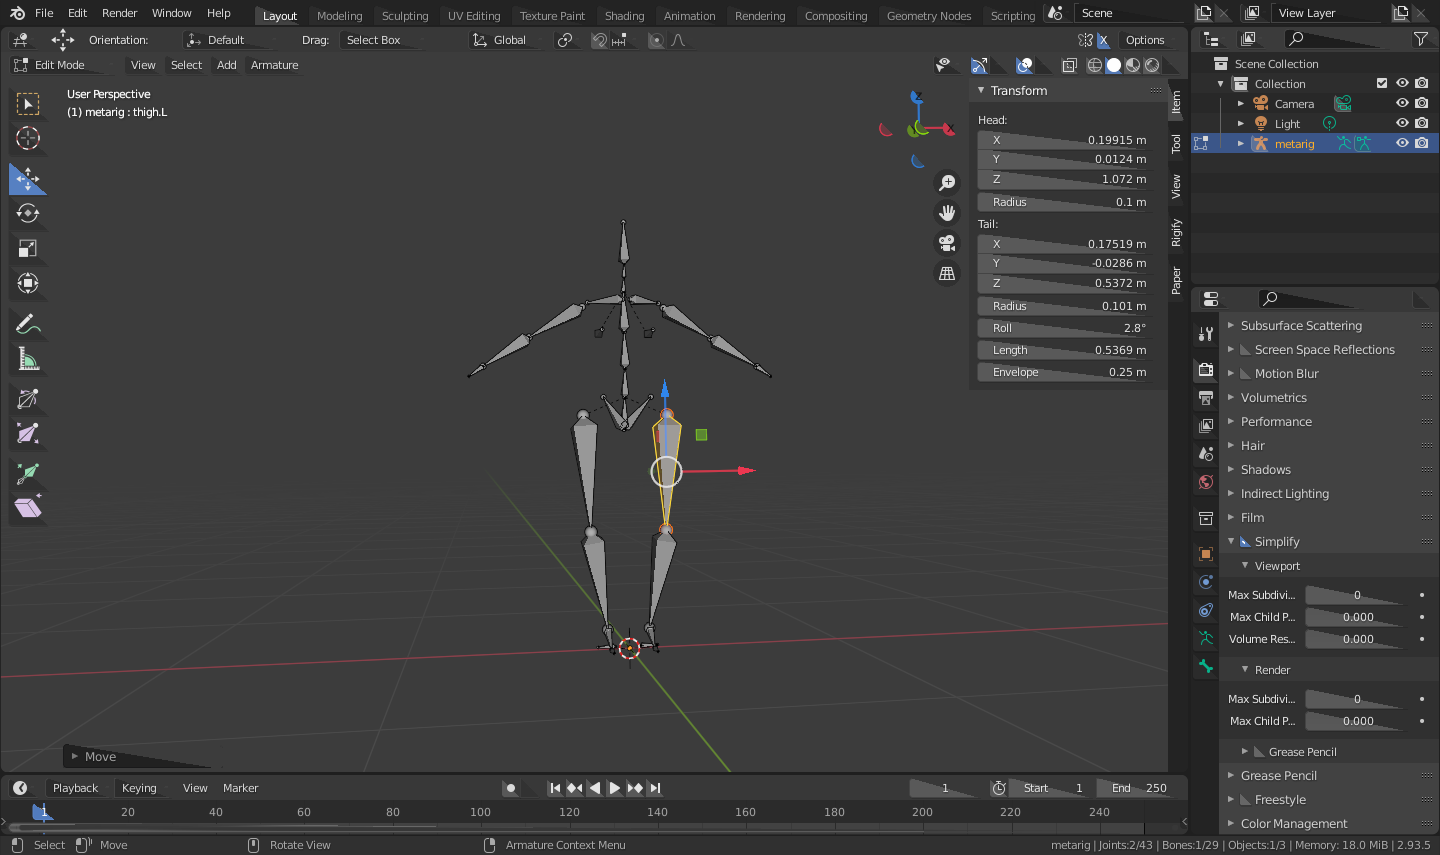Adjust Viewport Max Child Particles slider

click(x=1356, y=617)
